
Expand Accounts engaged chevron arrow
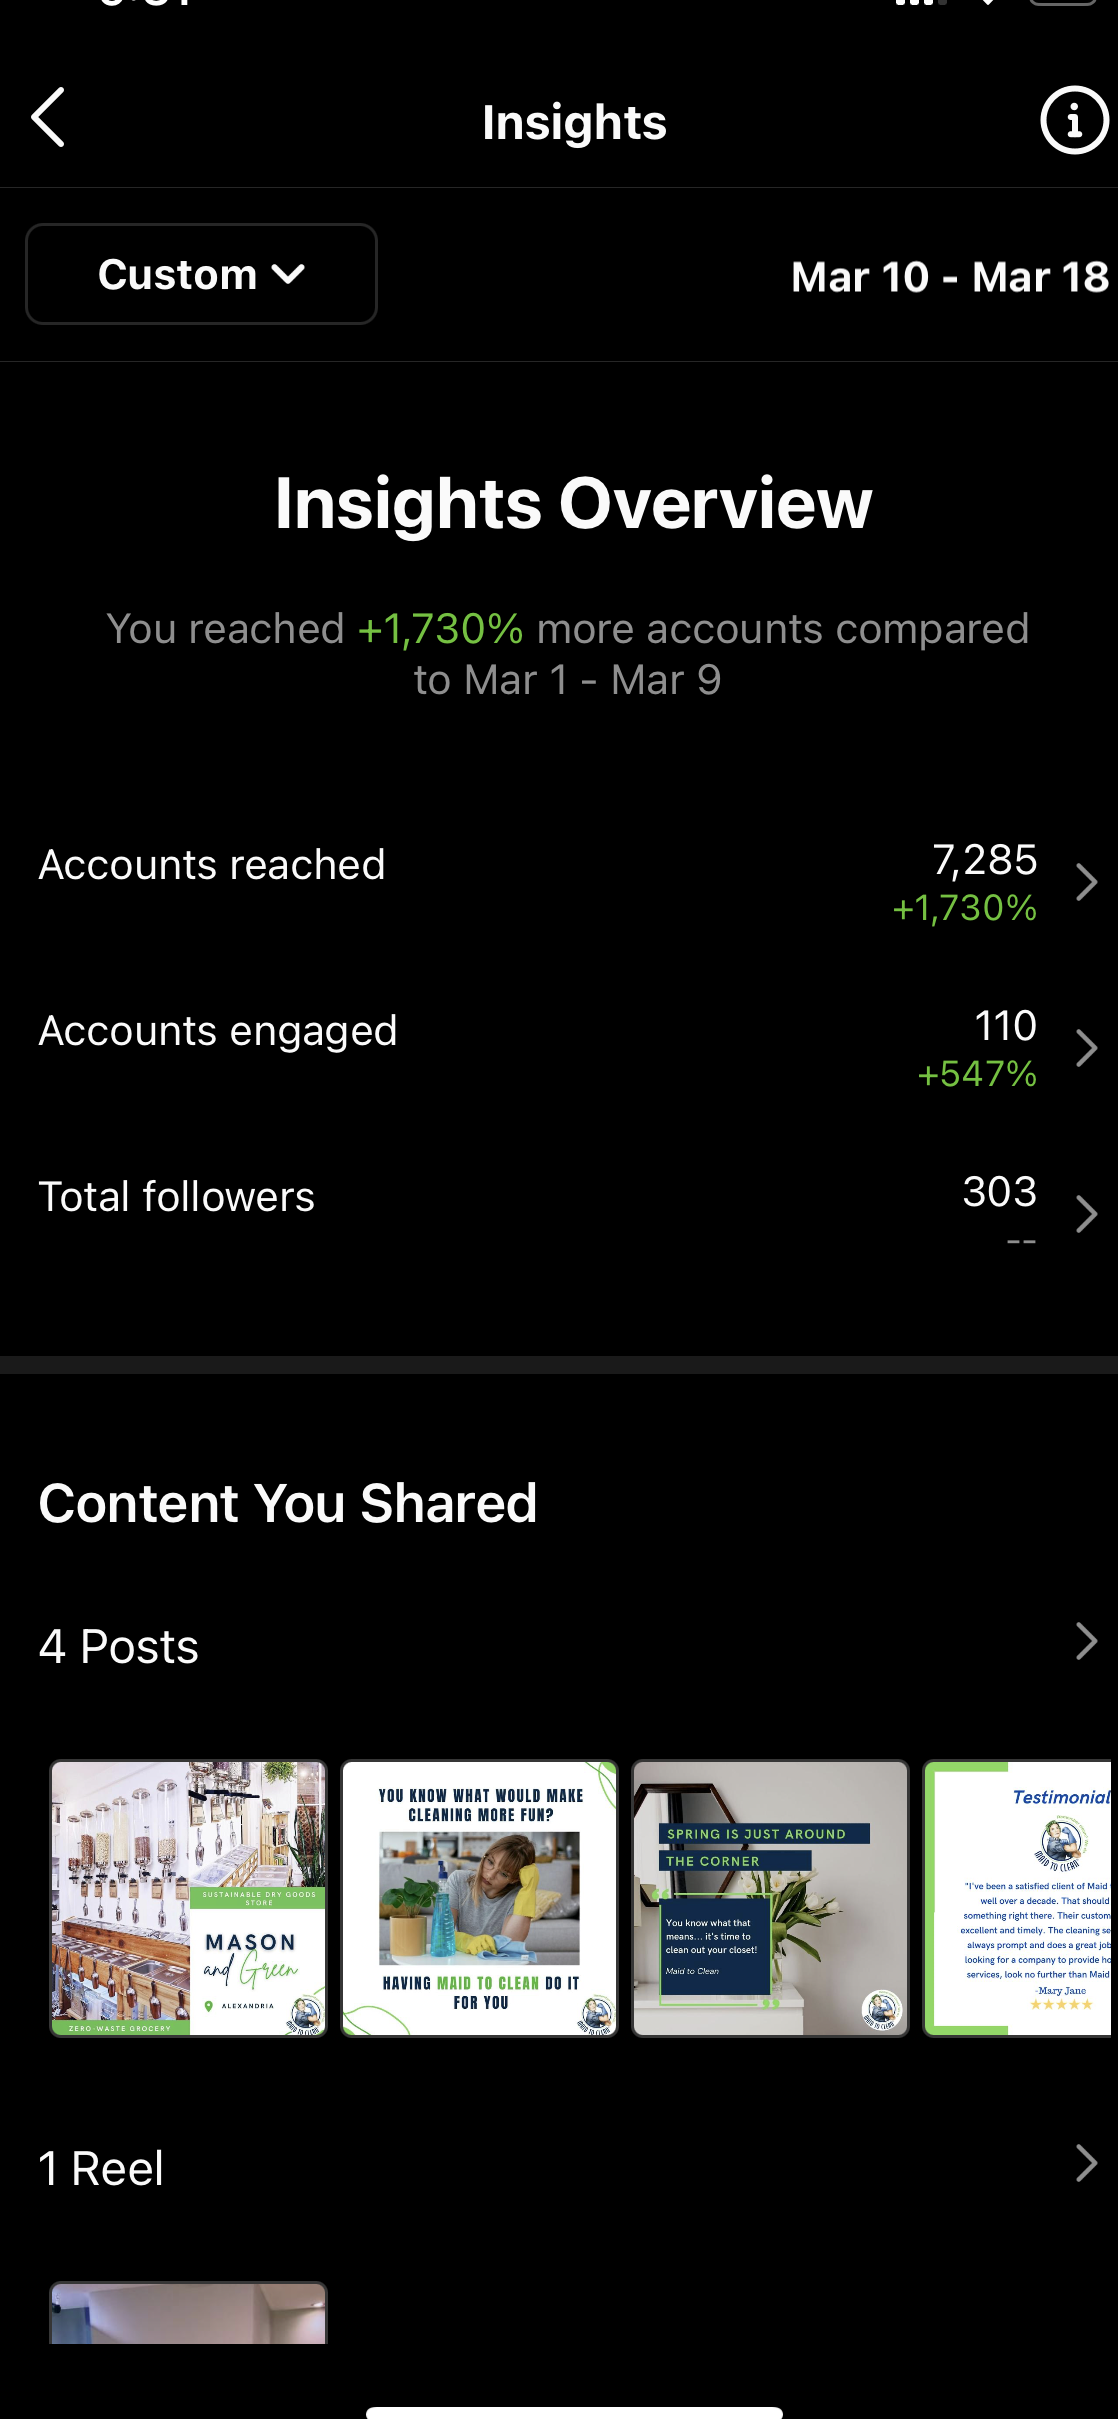(x=1086, y=1048)
